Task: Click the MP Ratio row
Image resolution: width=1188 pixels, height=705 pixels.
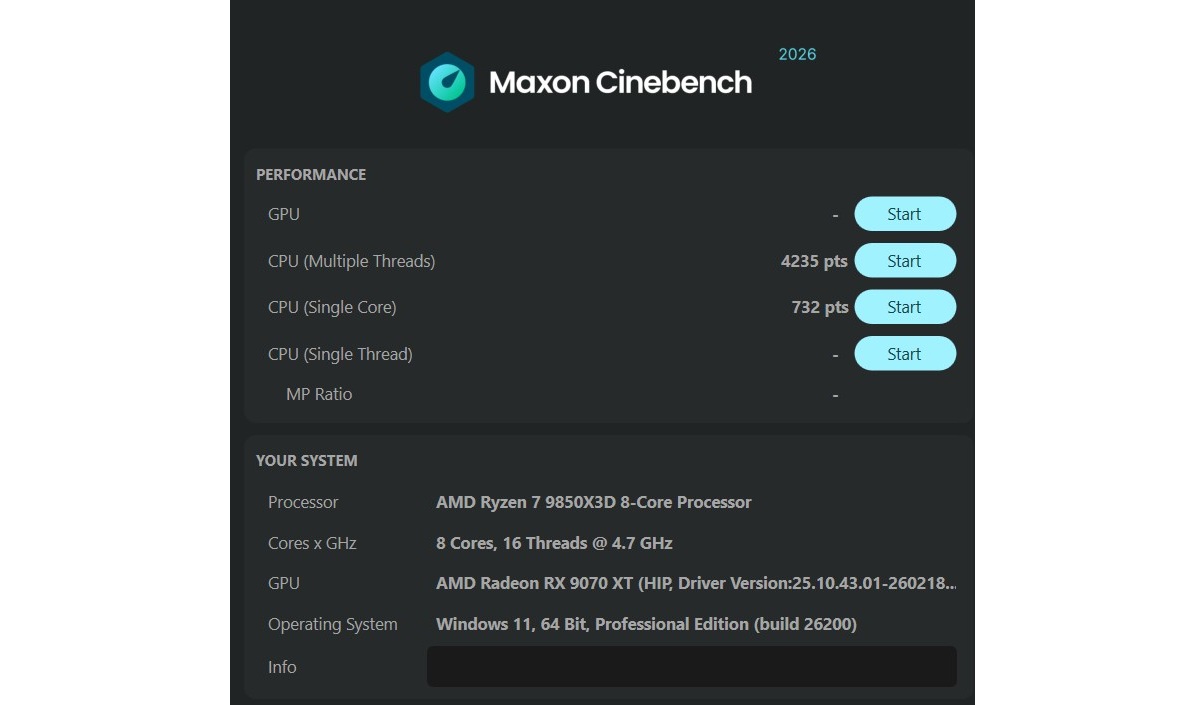Action: (319, 393)
